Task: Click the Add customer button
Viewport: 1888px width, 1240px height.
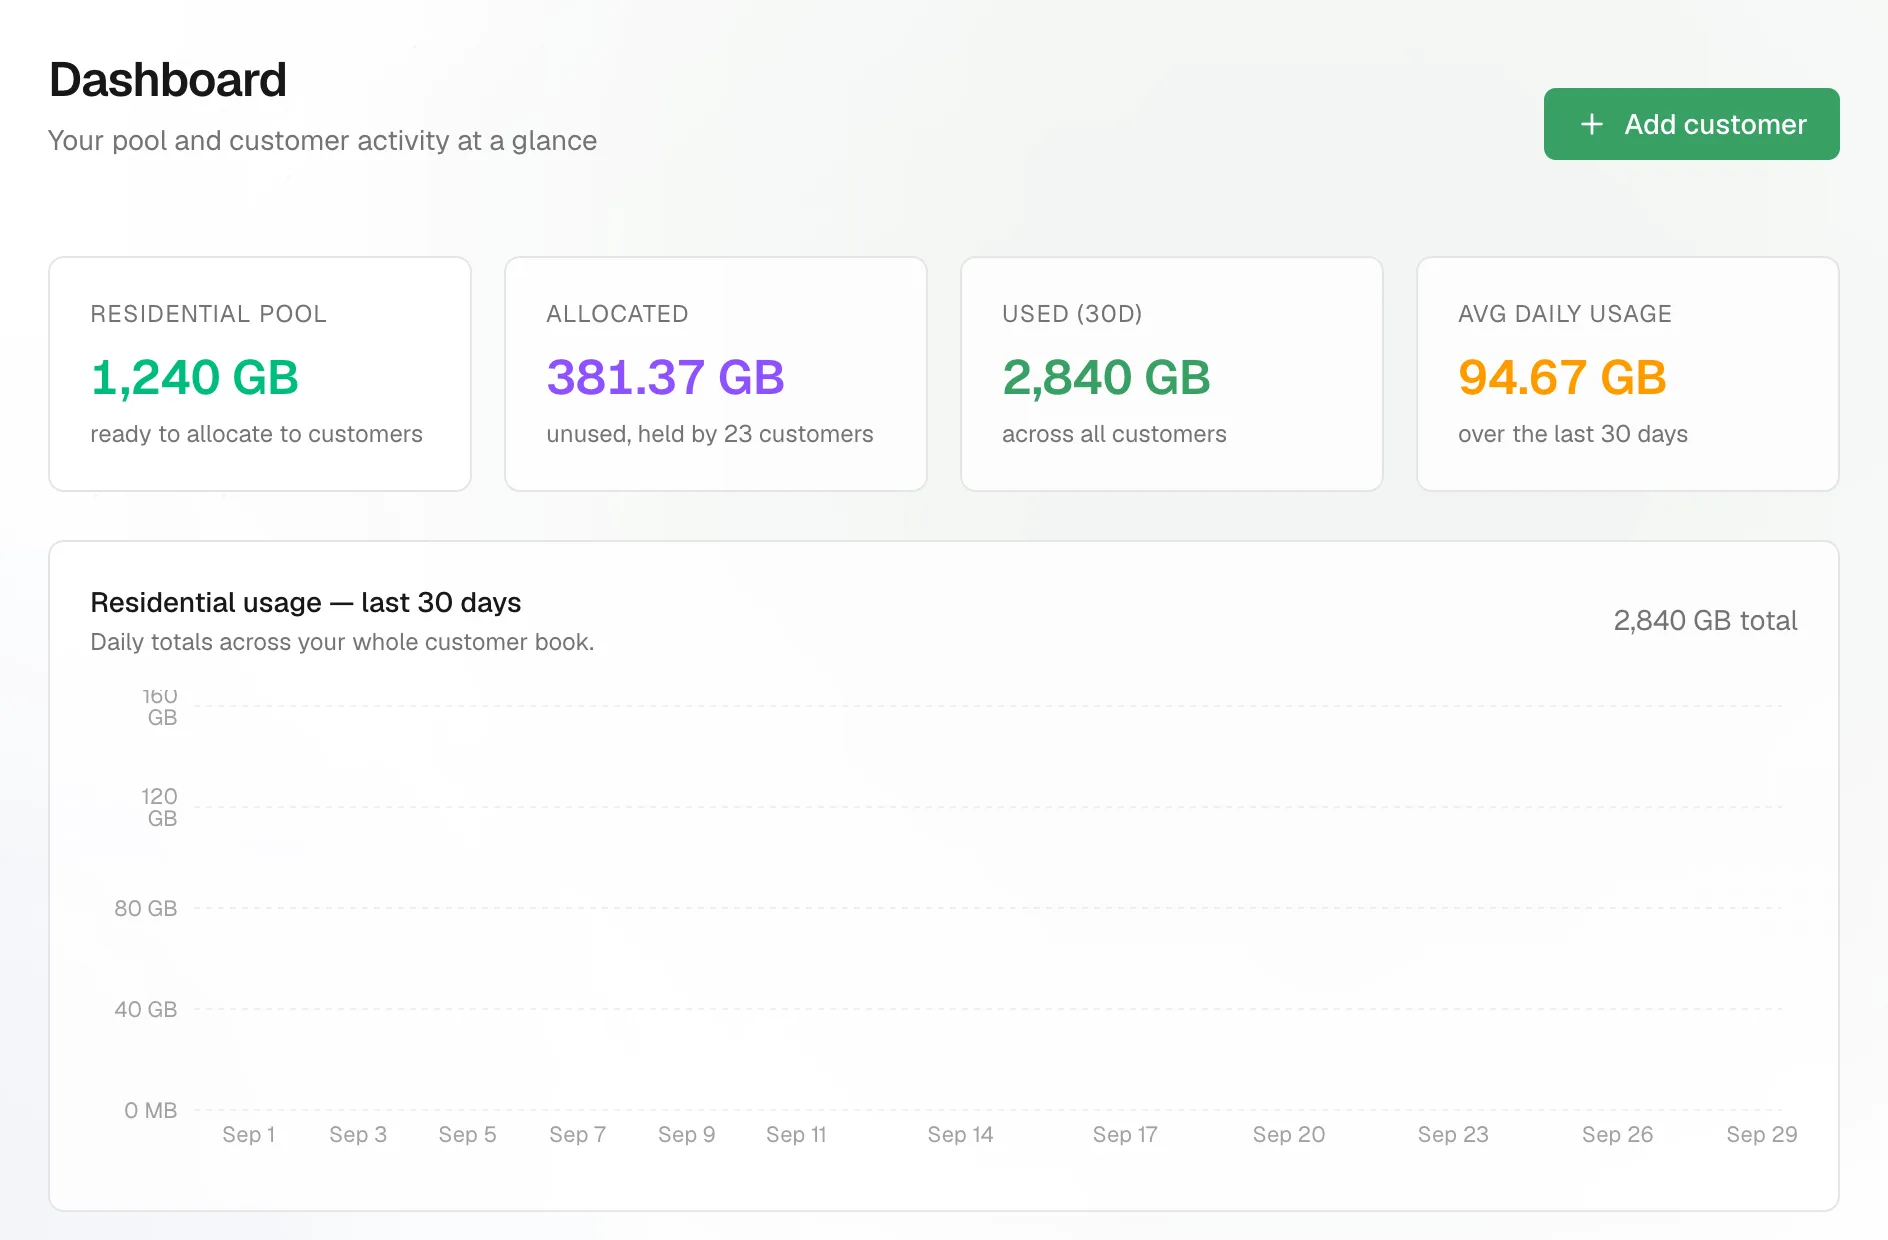Action: click(x=1691, y=124)
